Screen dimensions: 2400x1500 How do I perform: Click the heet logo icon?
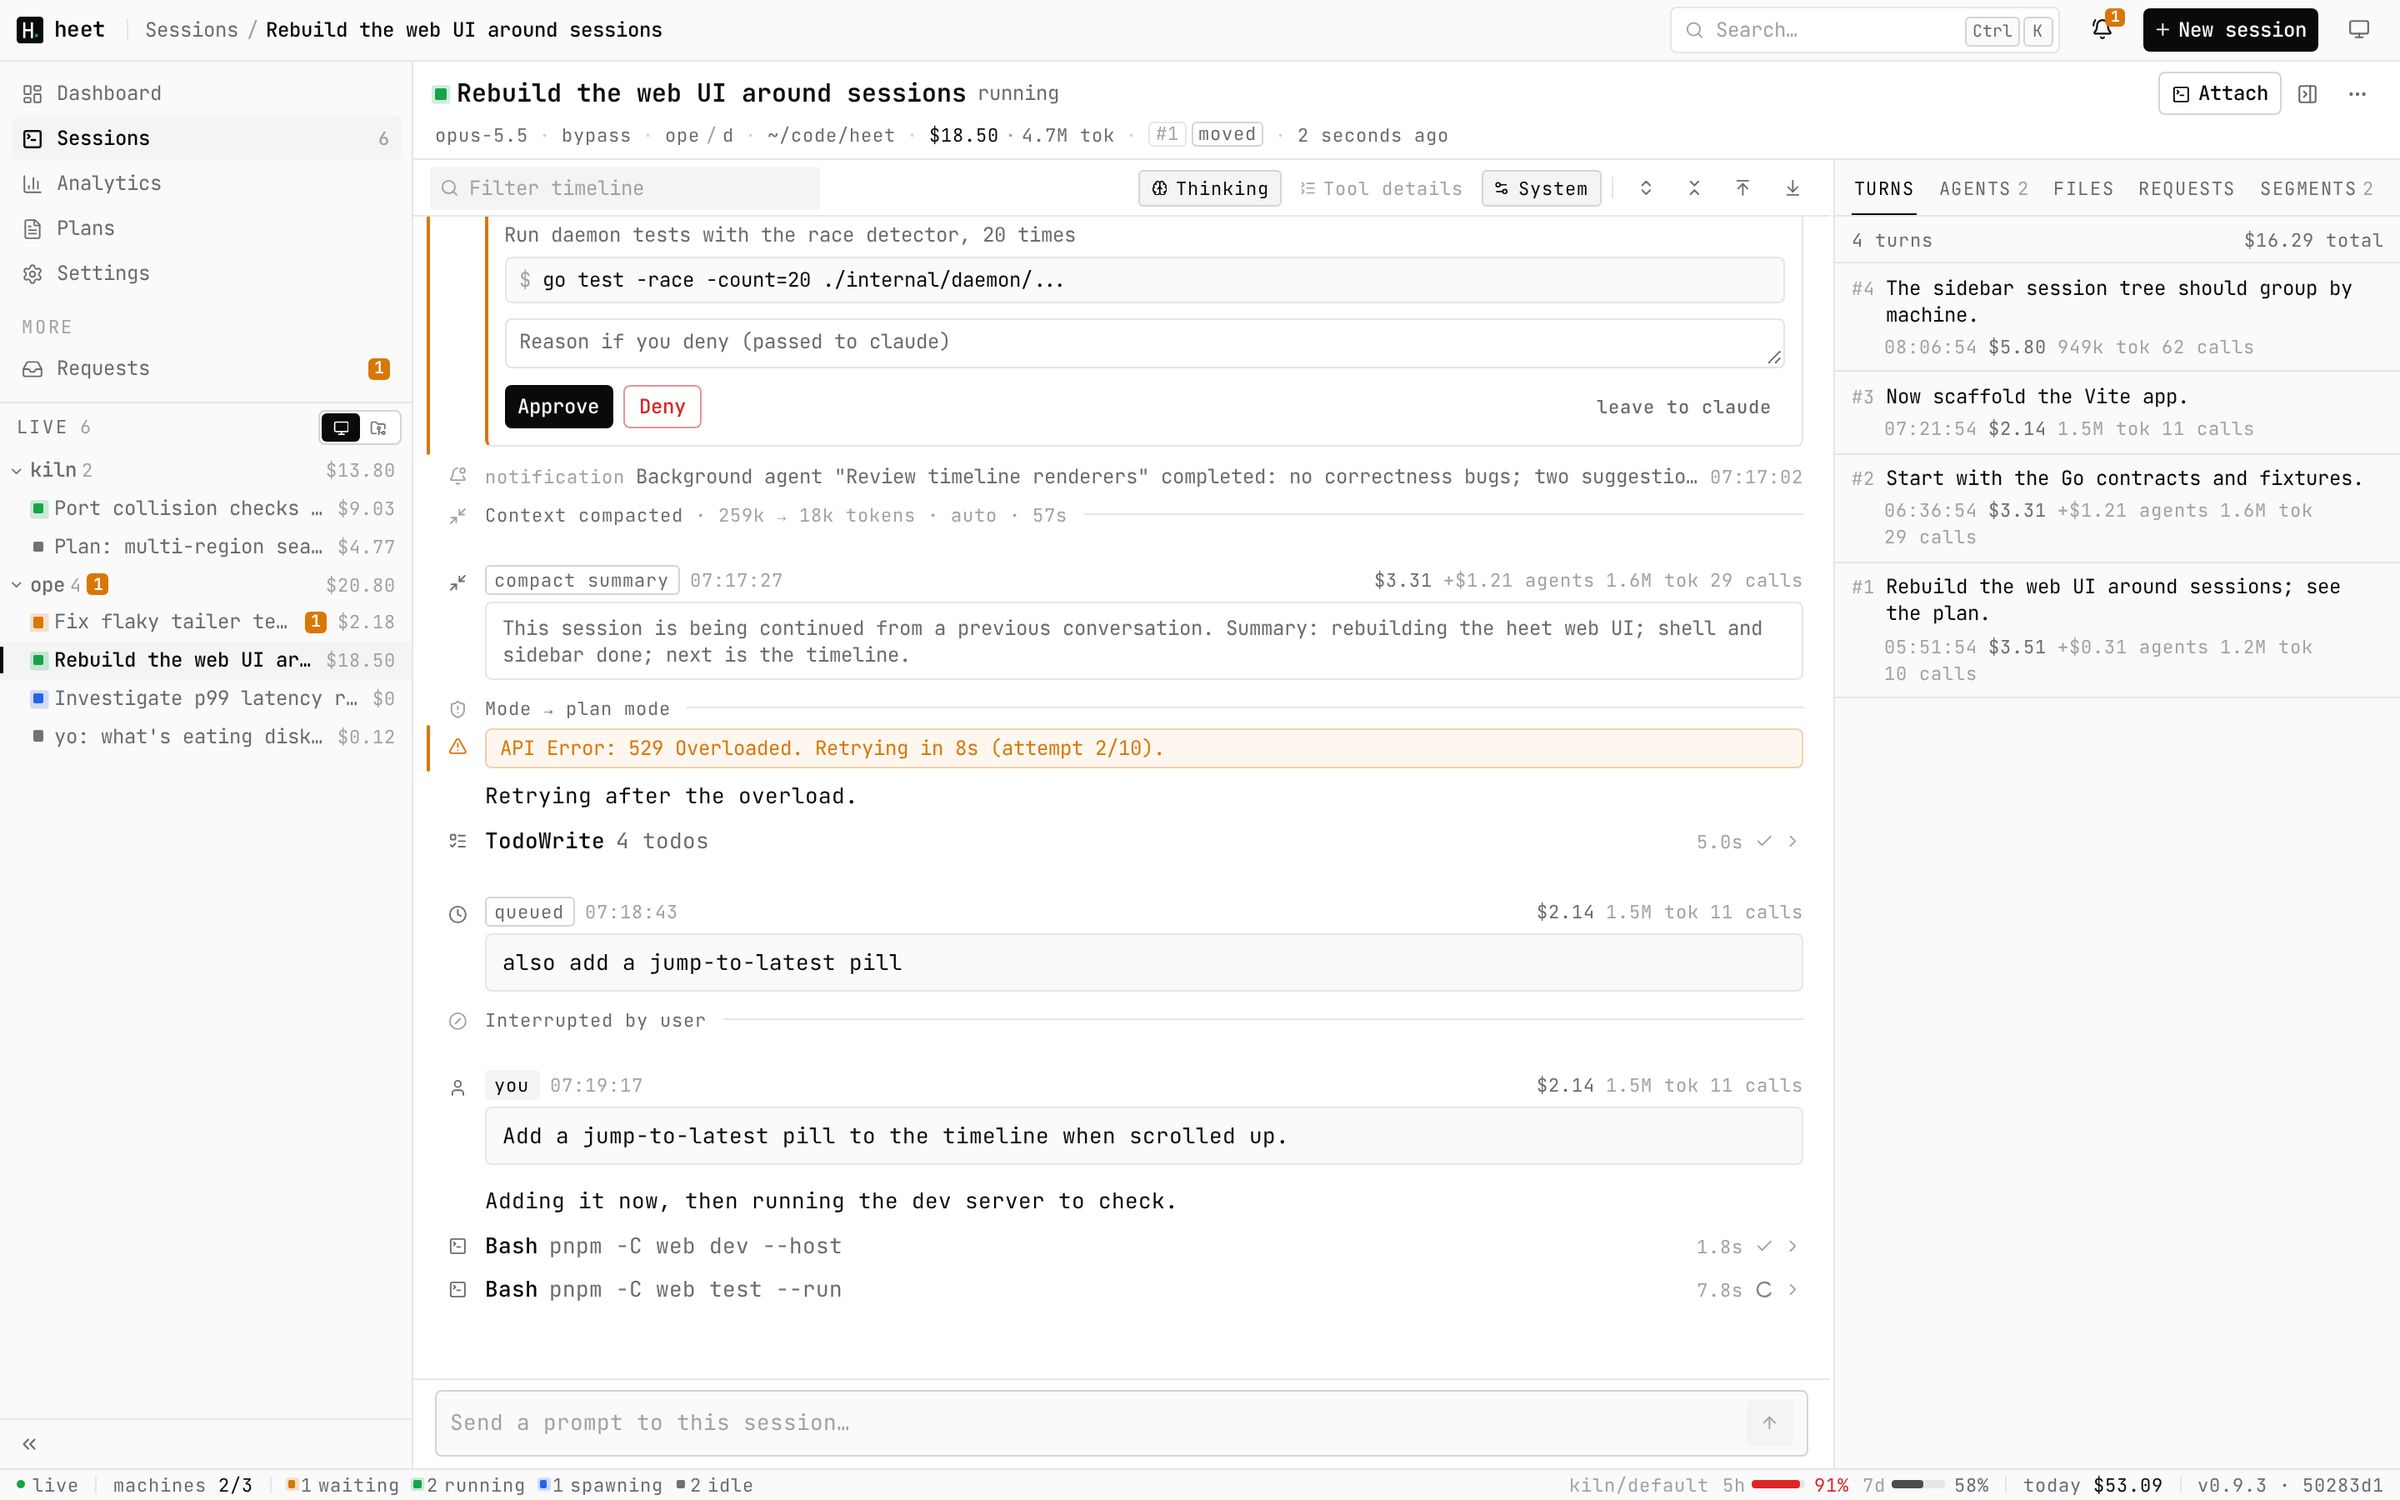click(x=30, y=30)
